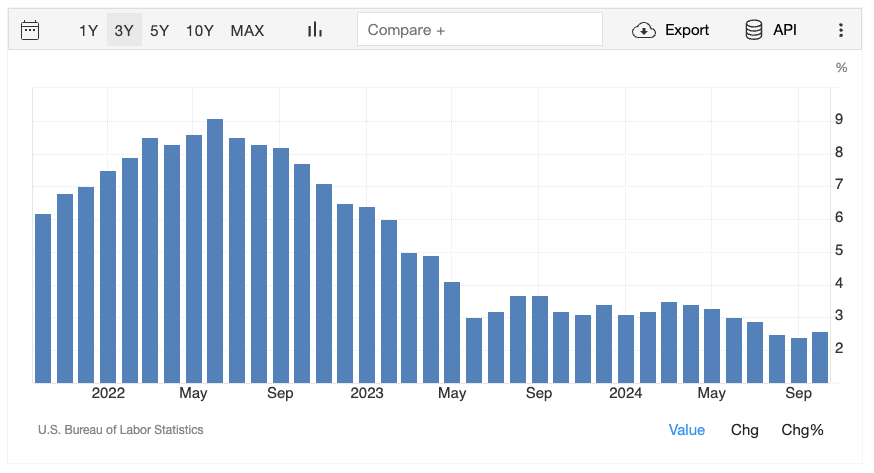Image resolution: width=874 pixels, height=473 pixels.
Task: Click the cloud download Export icon
Action: pyautogui.click(x=644, y=30)
